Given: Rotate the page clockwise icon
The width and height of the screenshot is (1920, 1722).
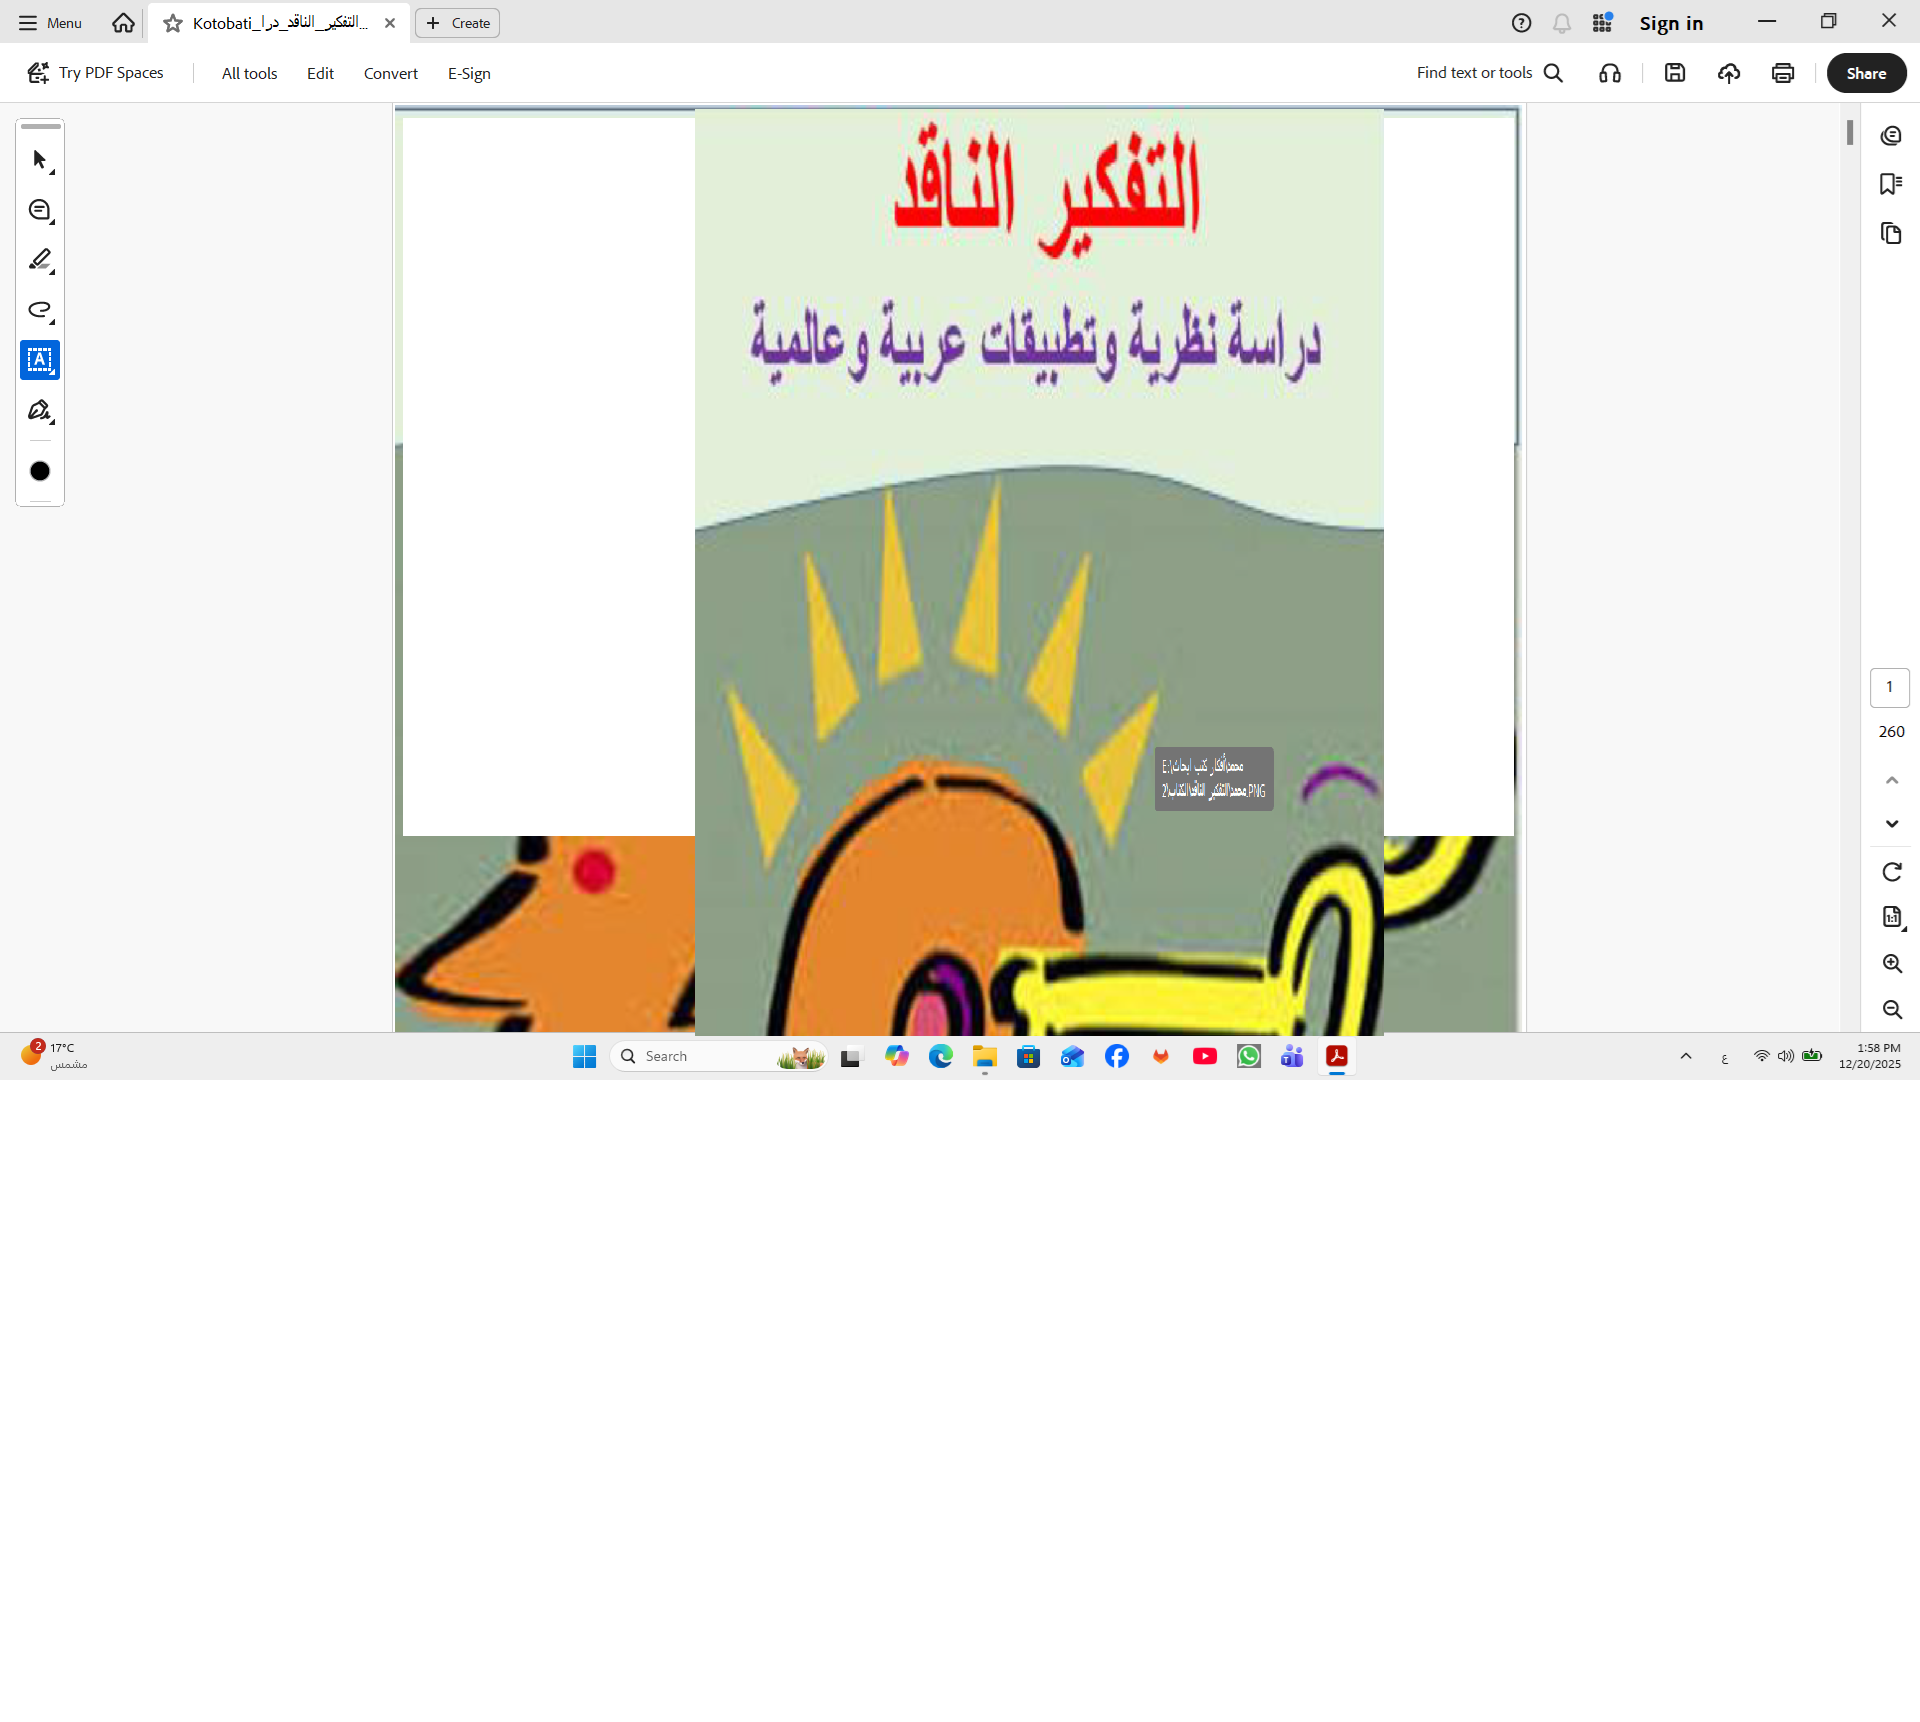Looking at the screenshot, I should point(1892,872).
